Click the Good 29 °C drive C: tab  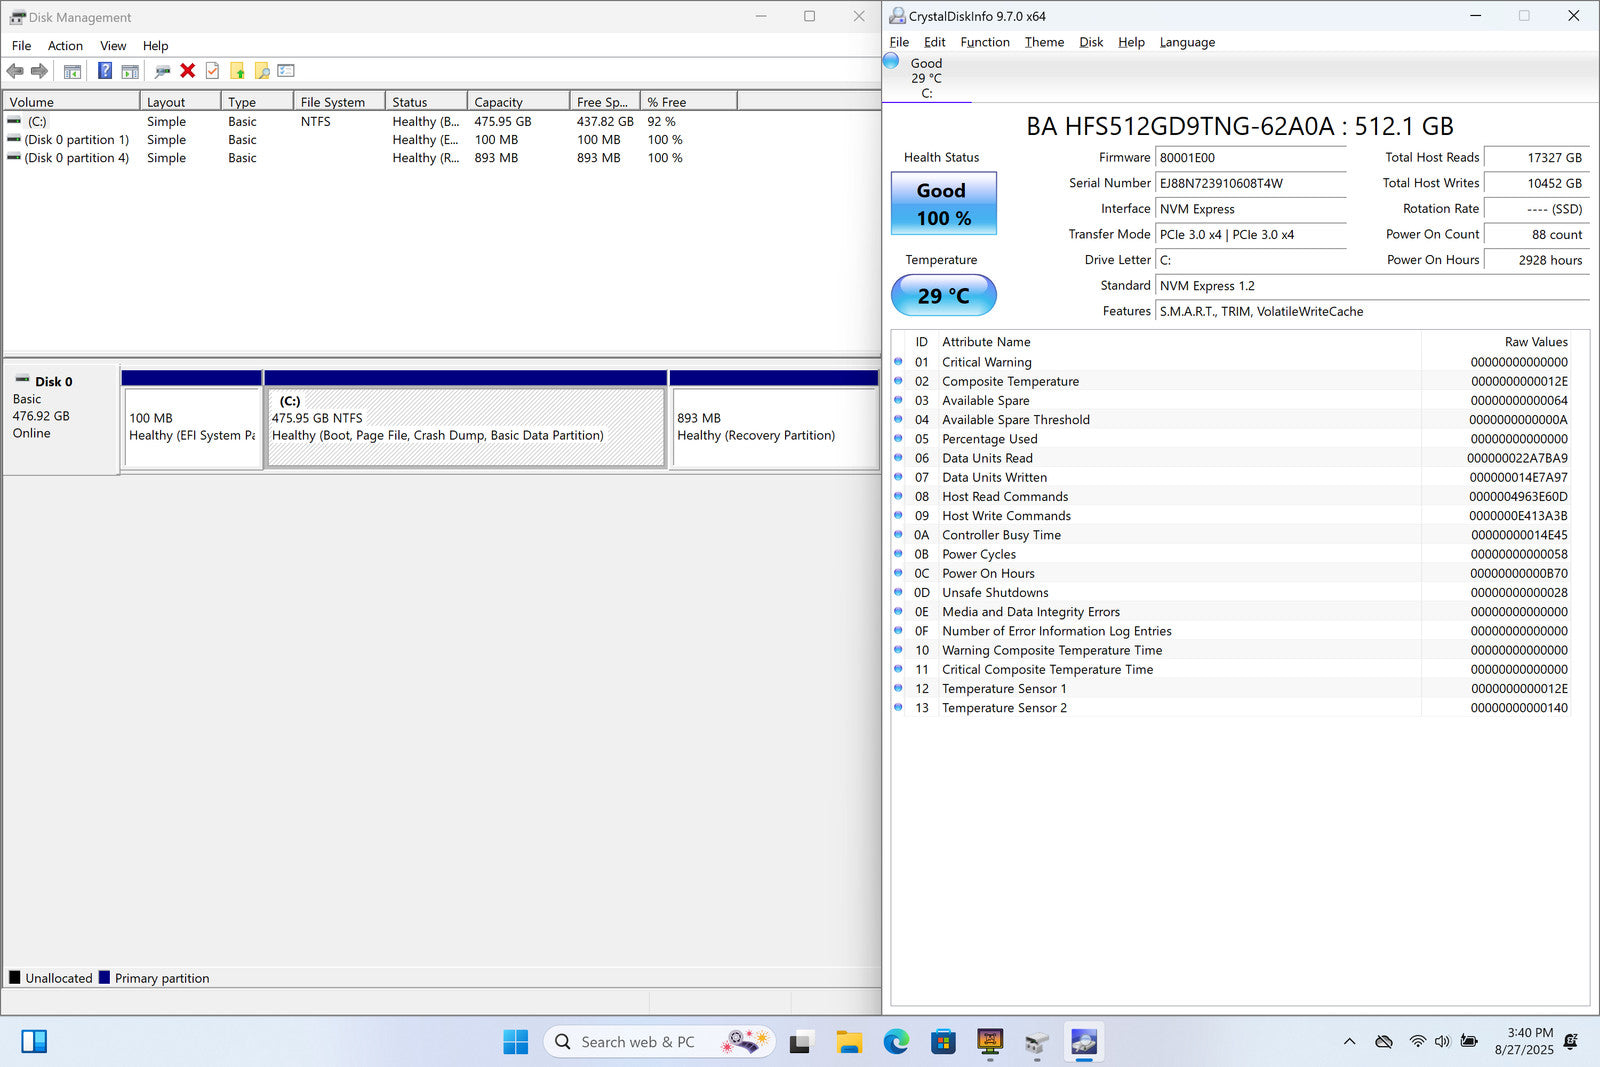925,77
